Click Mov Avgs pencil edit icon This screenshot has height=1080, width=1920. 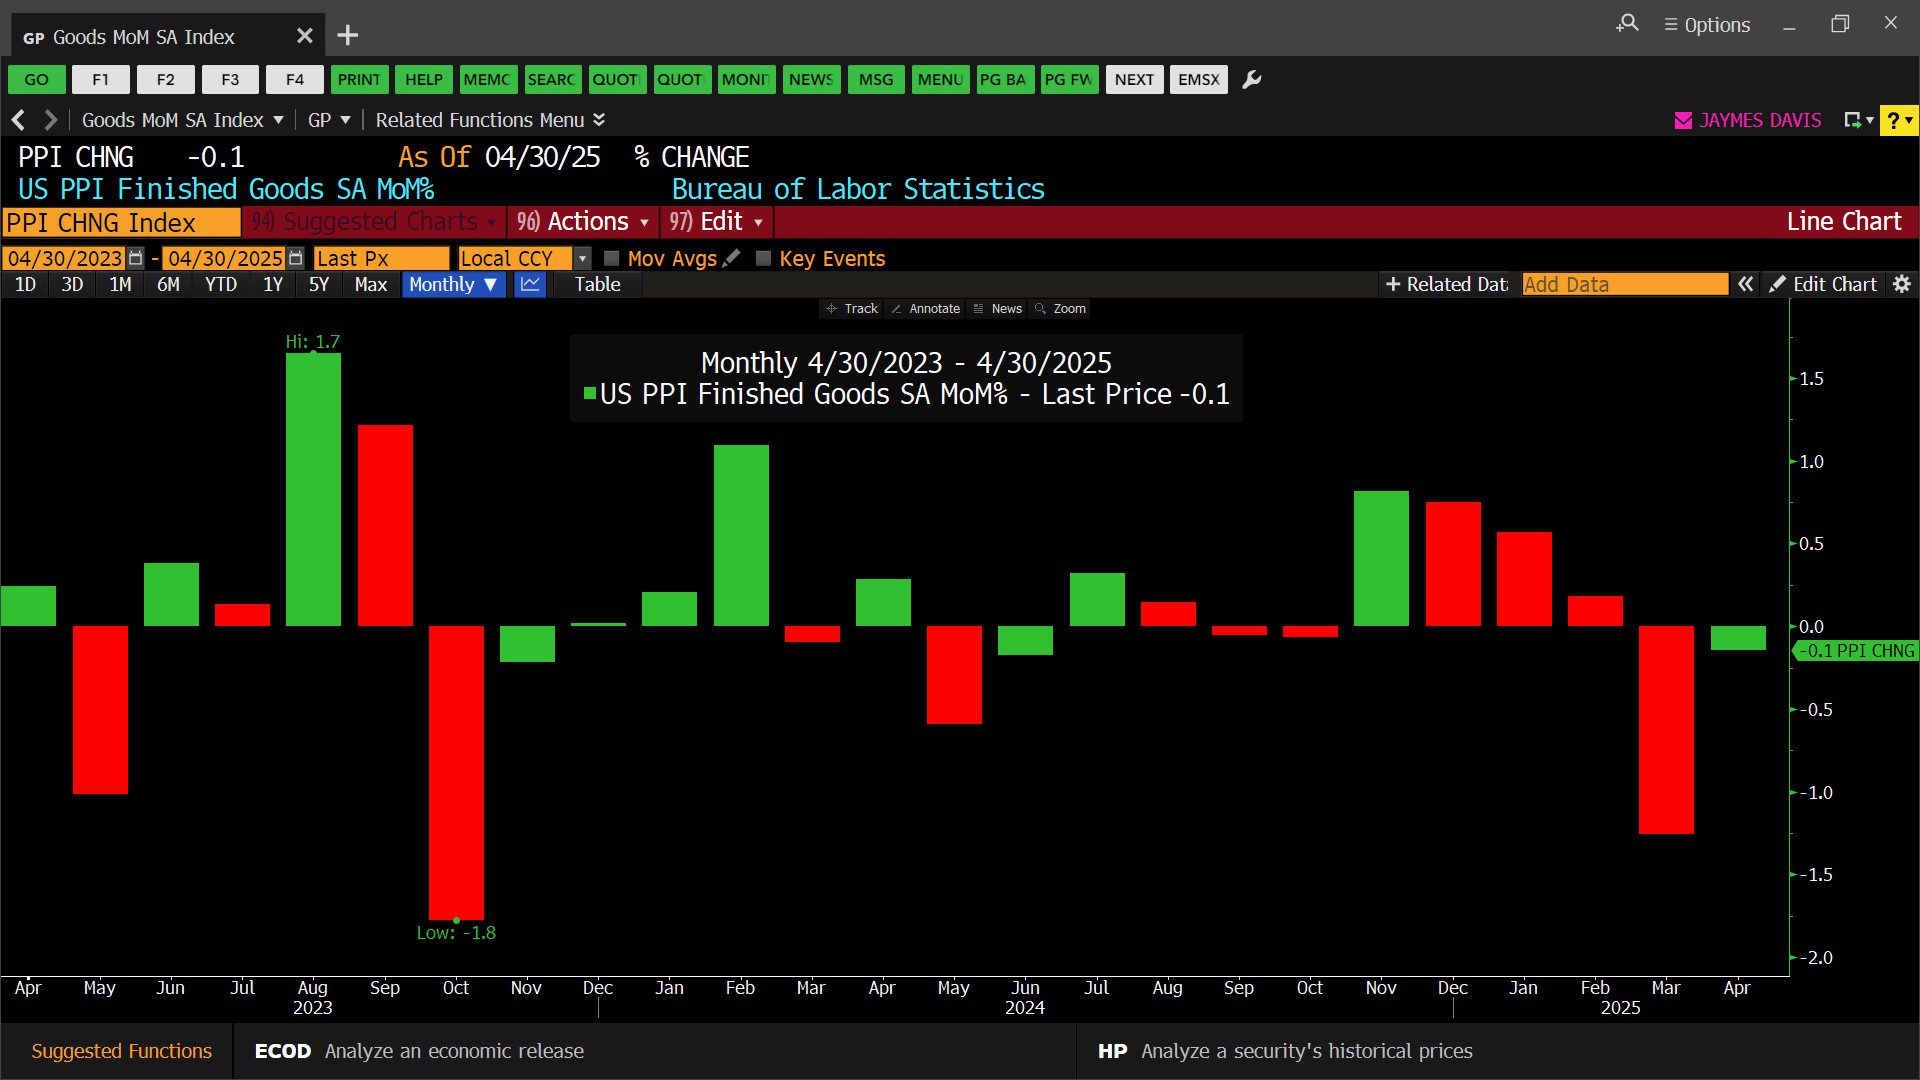[x=732, y=258]
